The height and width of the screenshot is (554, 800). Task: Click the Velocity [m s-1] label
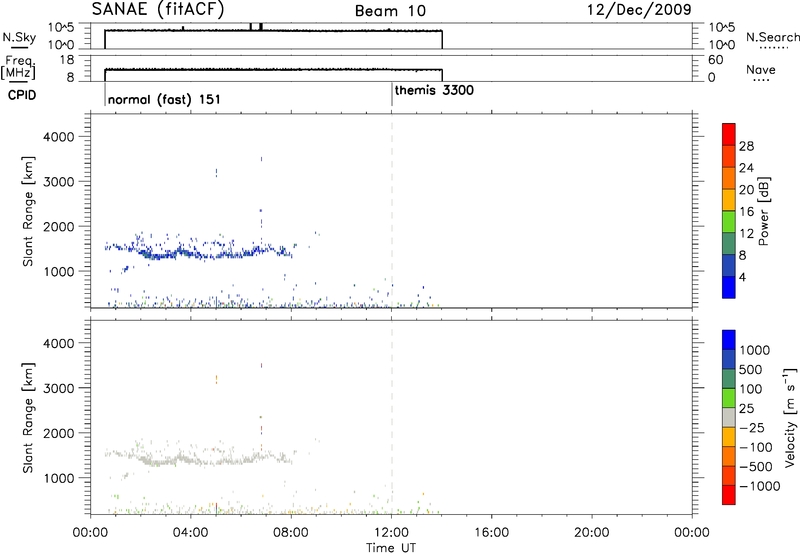[791, 417]
